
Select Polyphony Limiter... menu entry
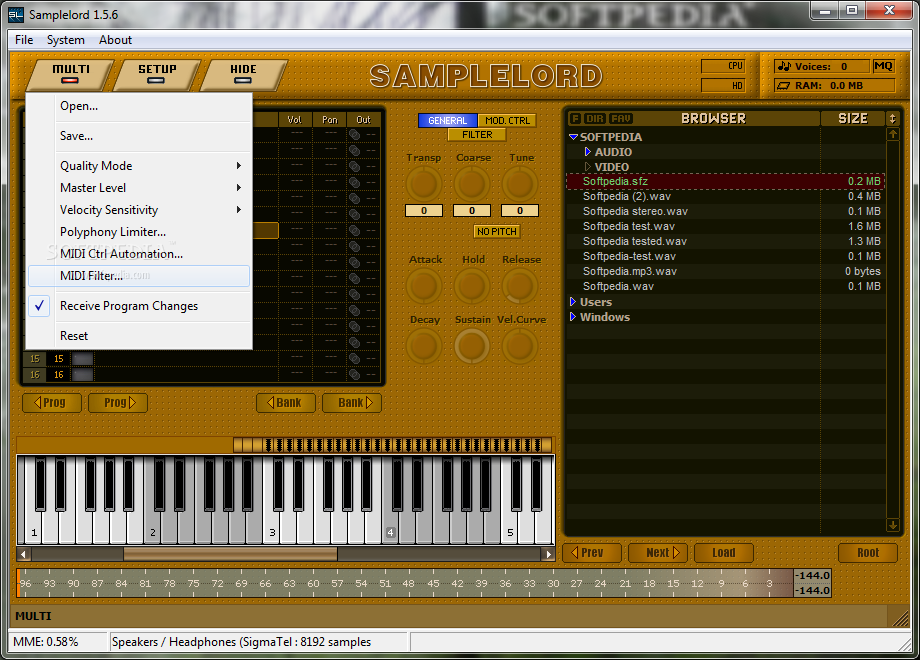(x=138, y=232)
